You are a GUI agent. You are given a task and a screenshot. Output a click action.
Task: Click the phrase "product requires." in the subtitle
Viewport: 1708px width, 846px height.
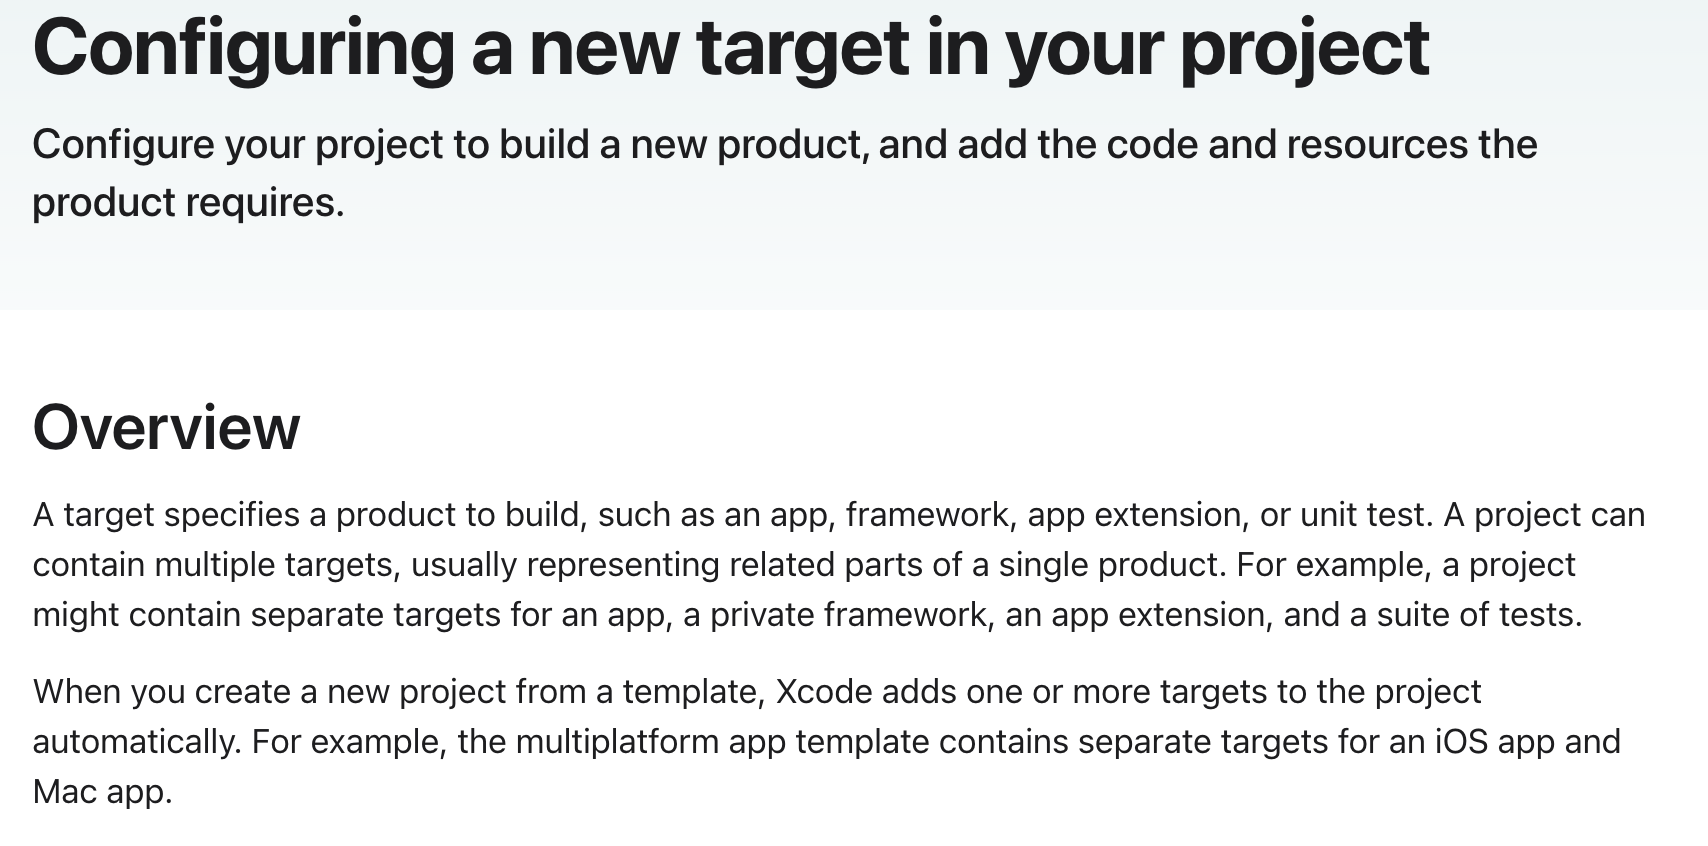(x=188, y=203)
